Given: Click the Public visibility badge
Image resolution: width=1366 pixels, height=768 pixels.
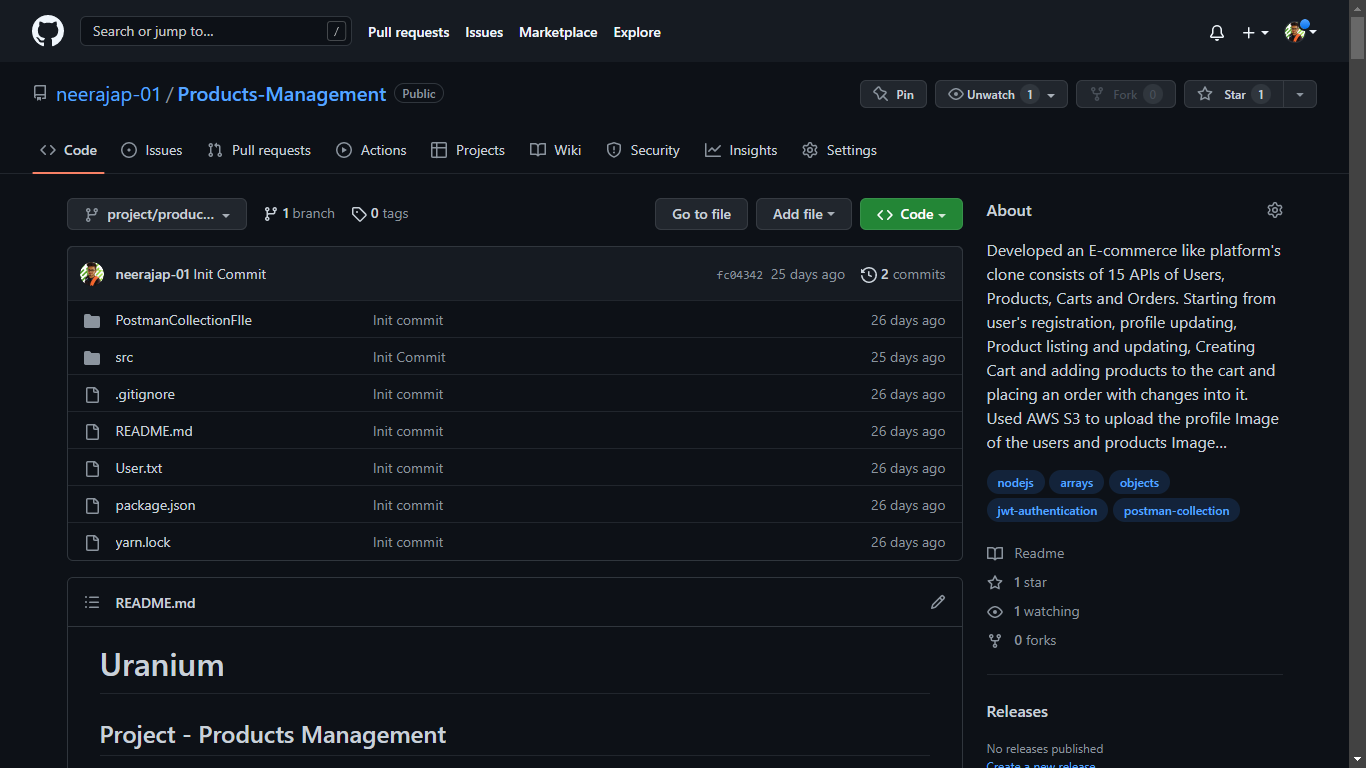Looking at the screenshot, I should [x=419, y=93].
